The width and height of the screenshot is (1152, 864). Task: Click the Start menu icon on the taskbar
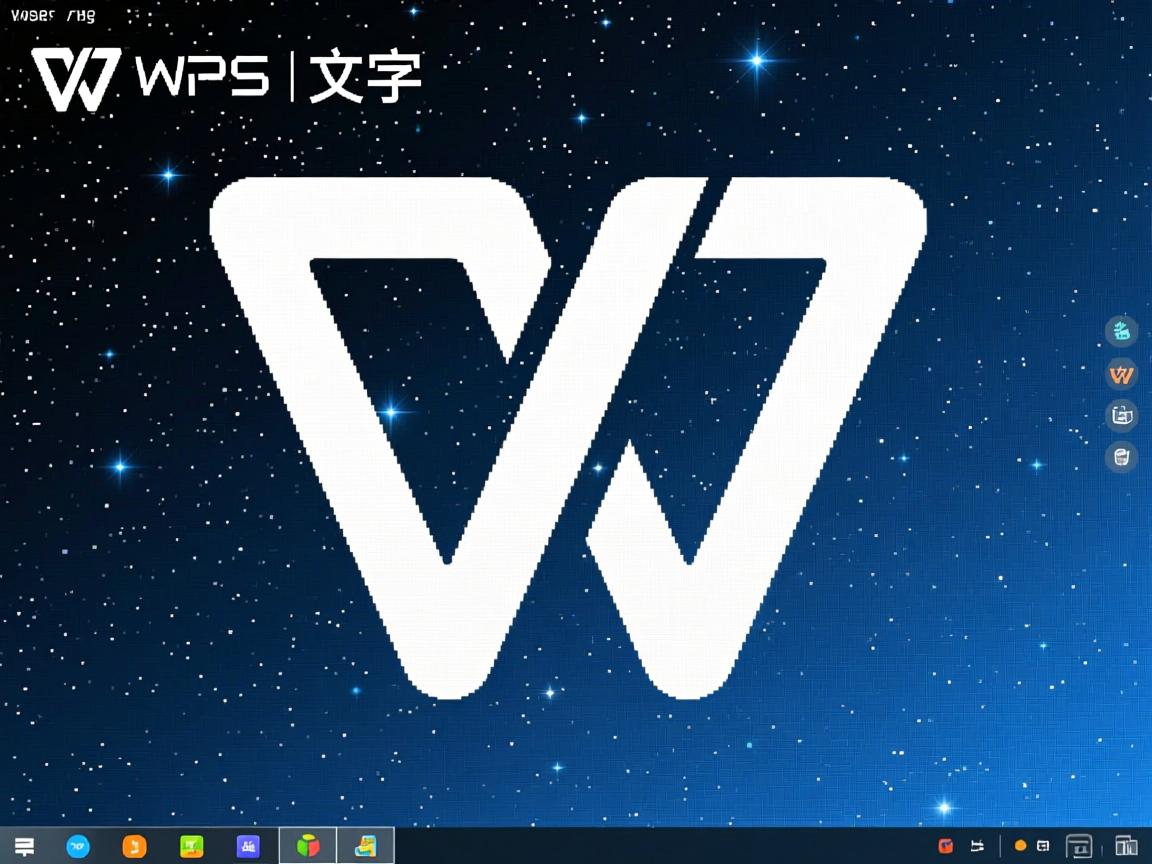[x=24, y=847]
